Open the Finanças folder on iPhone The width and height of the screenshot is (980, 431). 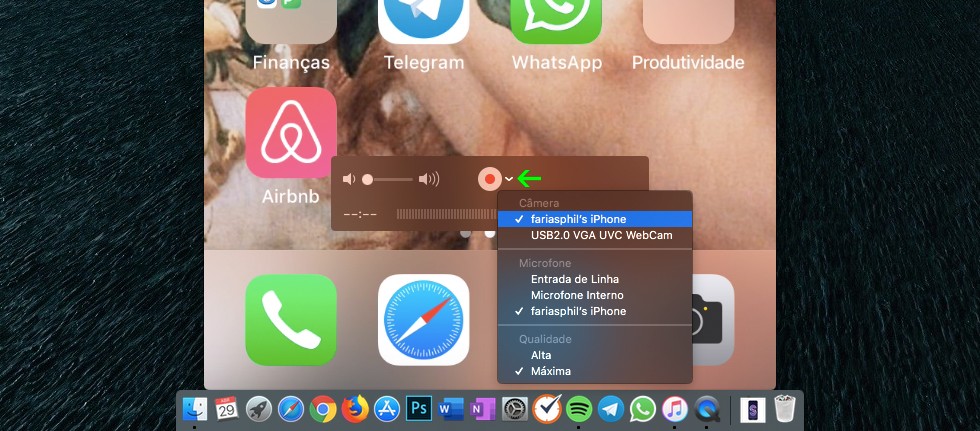(291, 22)
